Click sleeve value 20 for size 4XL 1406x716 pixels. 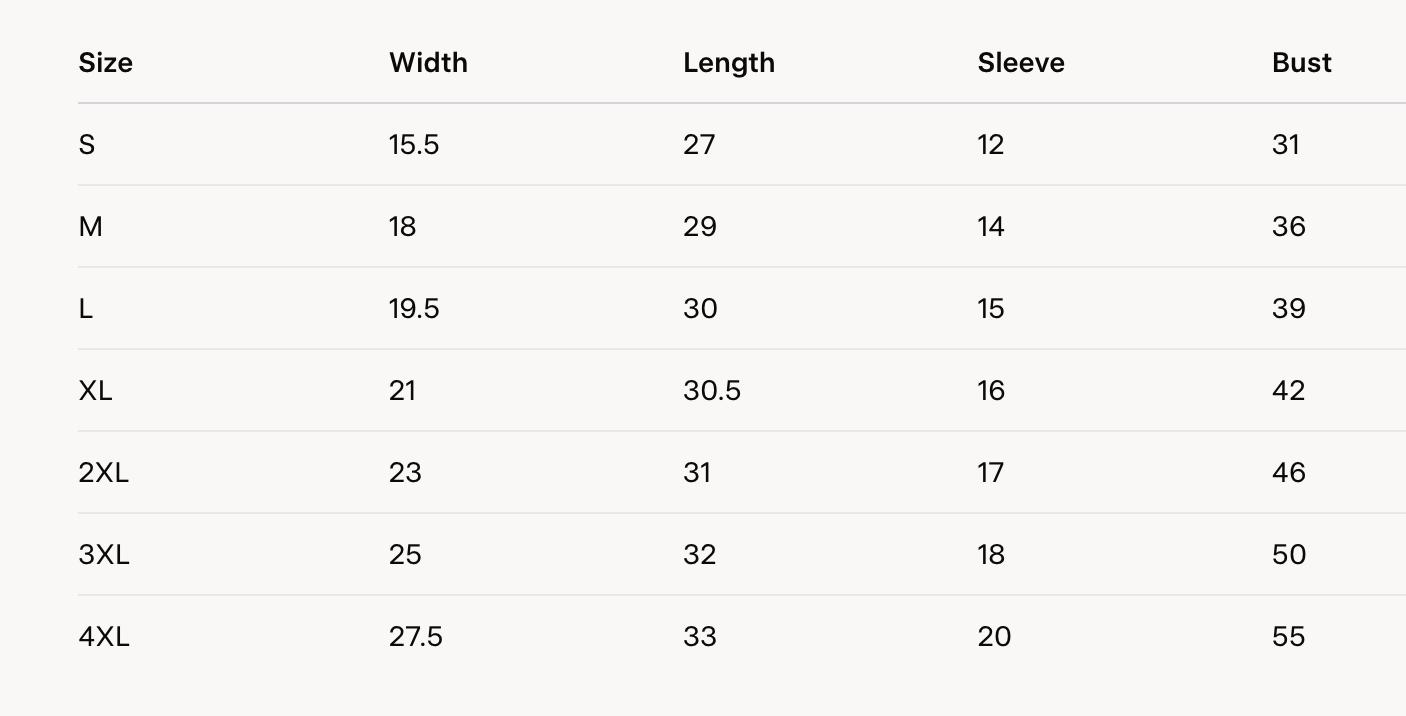tap(994, 637)
